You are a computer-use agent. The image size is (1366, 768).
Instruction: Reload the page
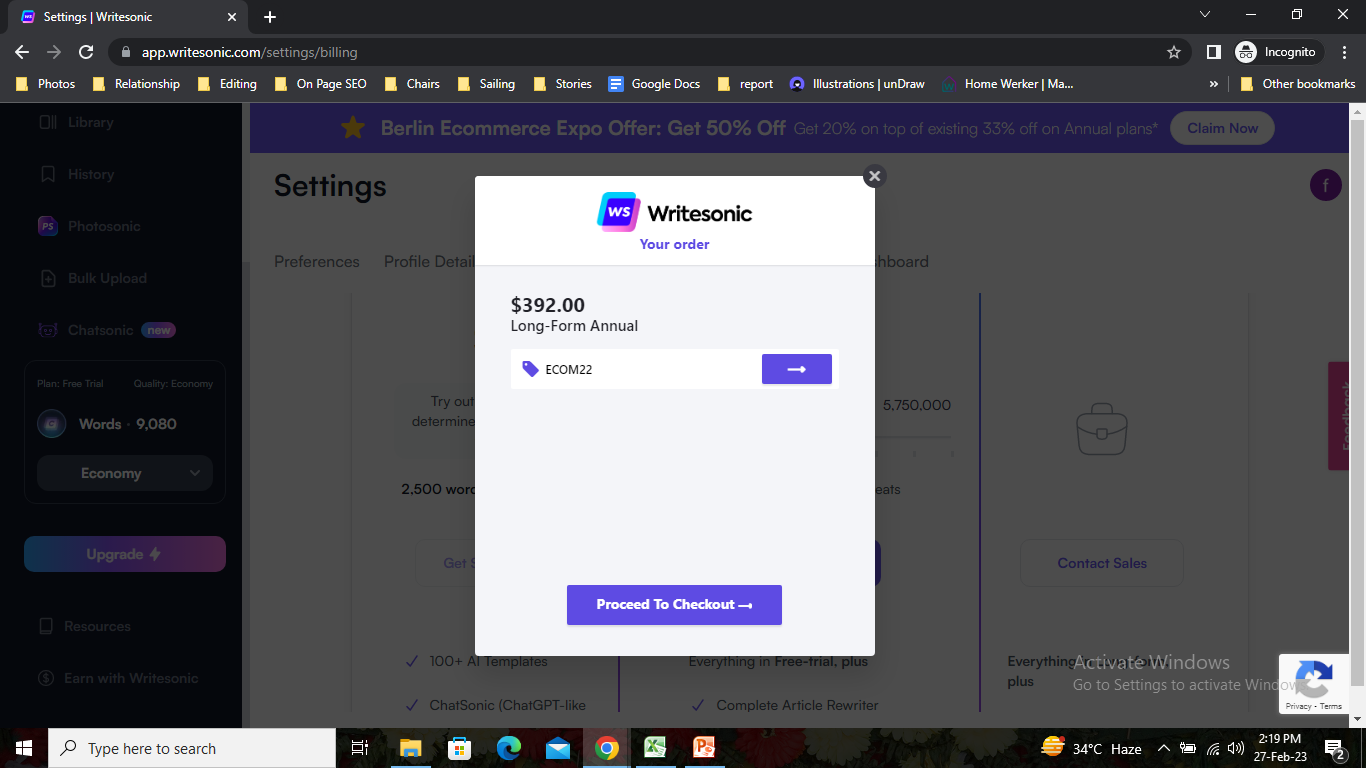pyautogui.click(x=86, y=52)
